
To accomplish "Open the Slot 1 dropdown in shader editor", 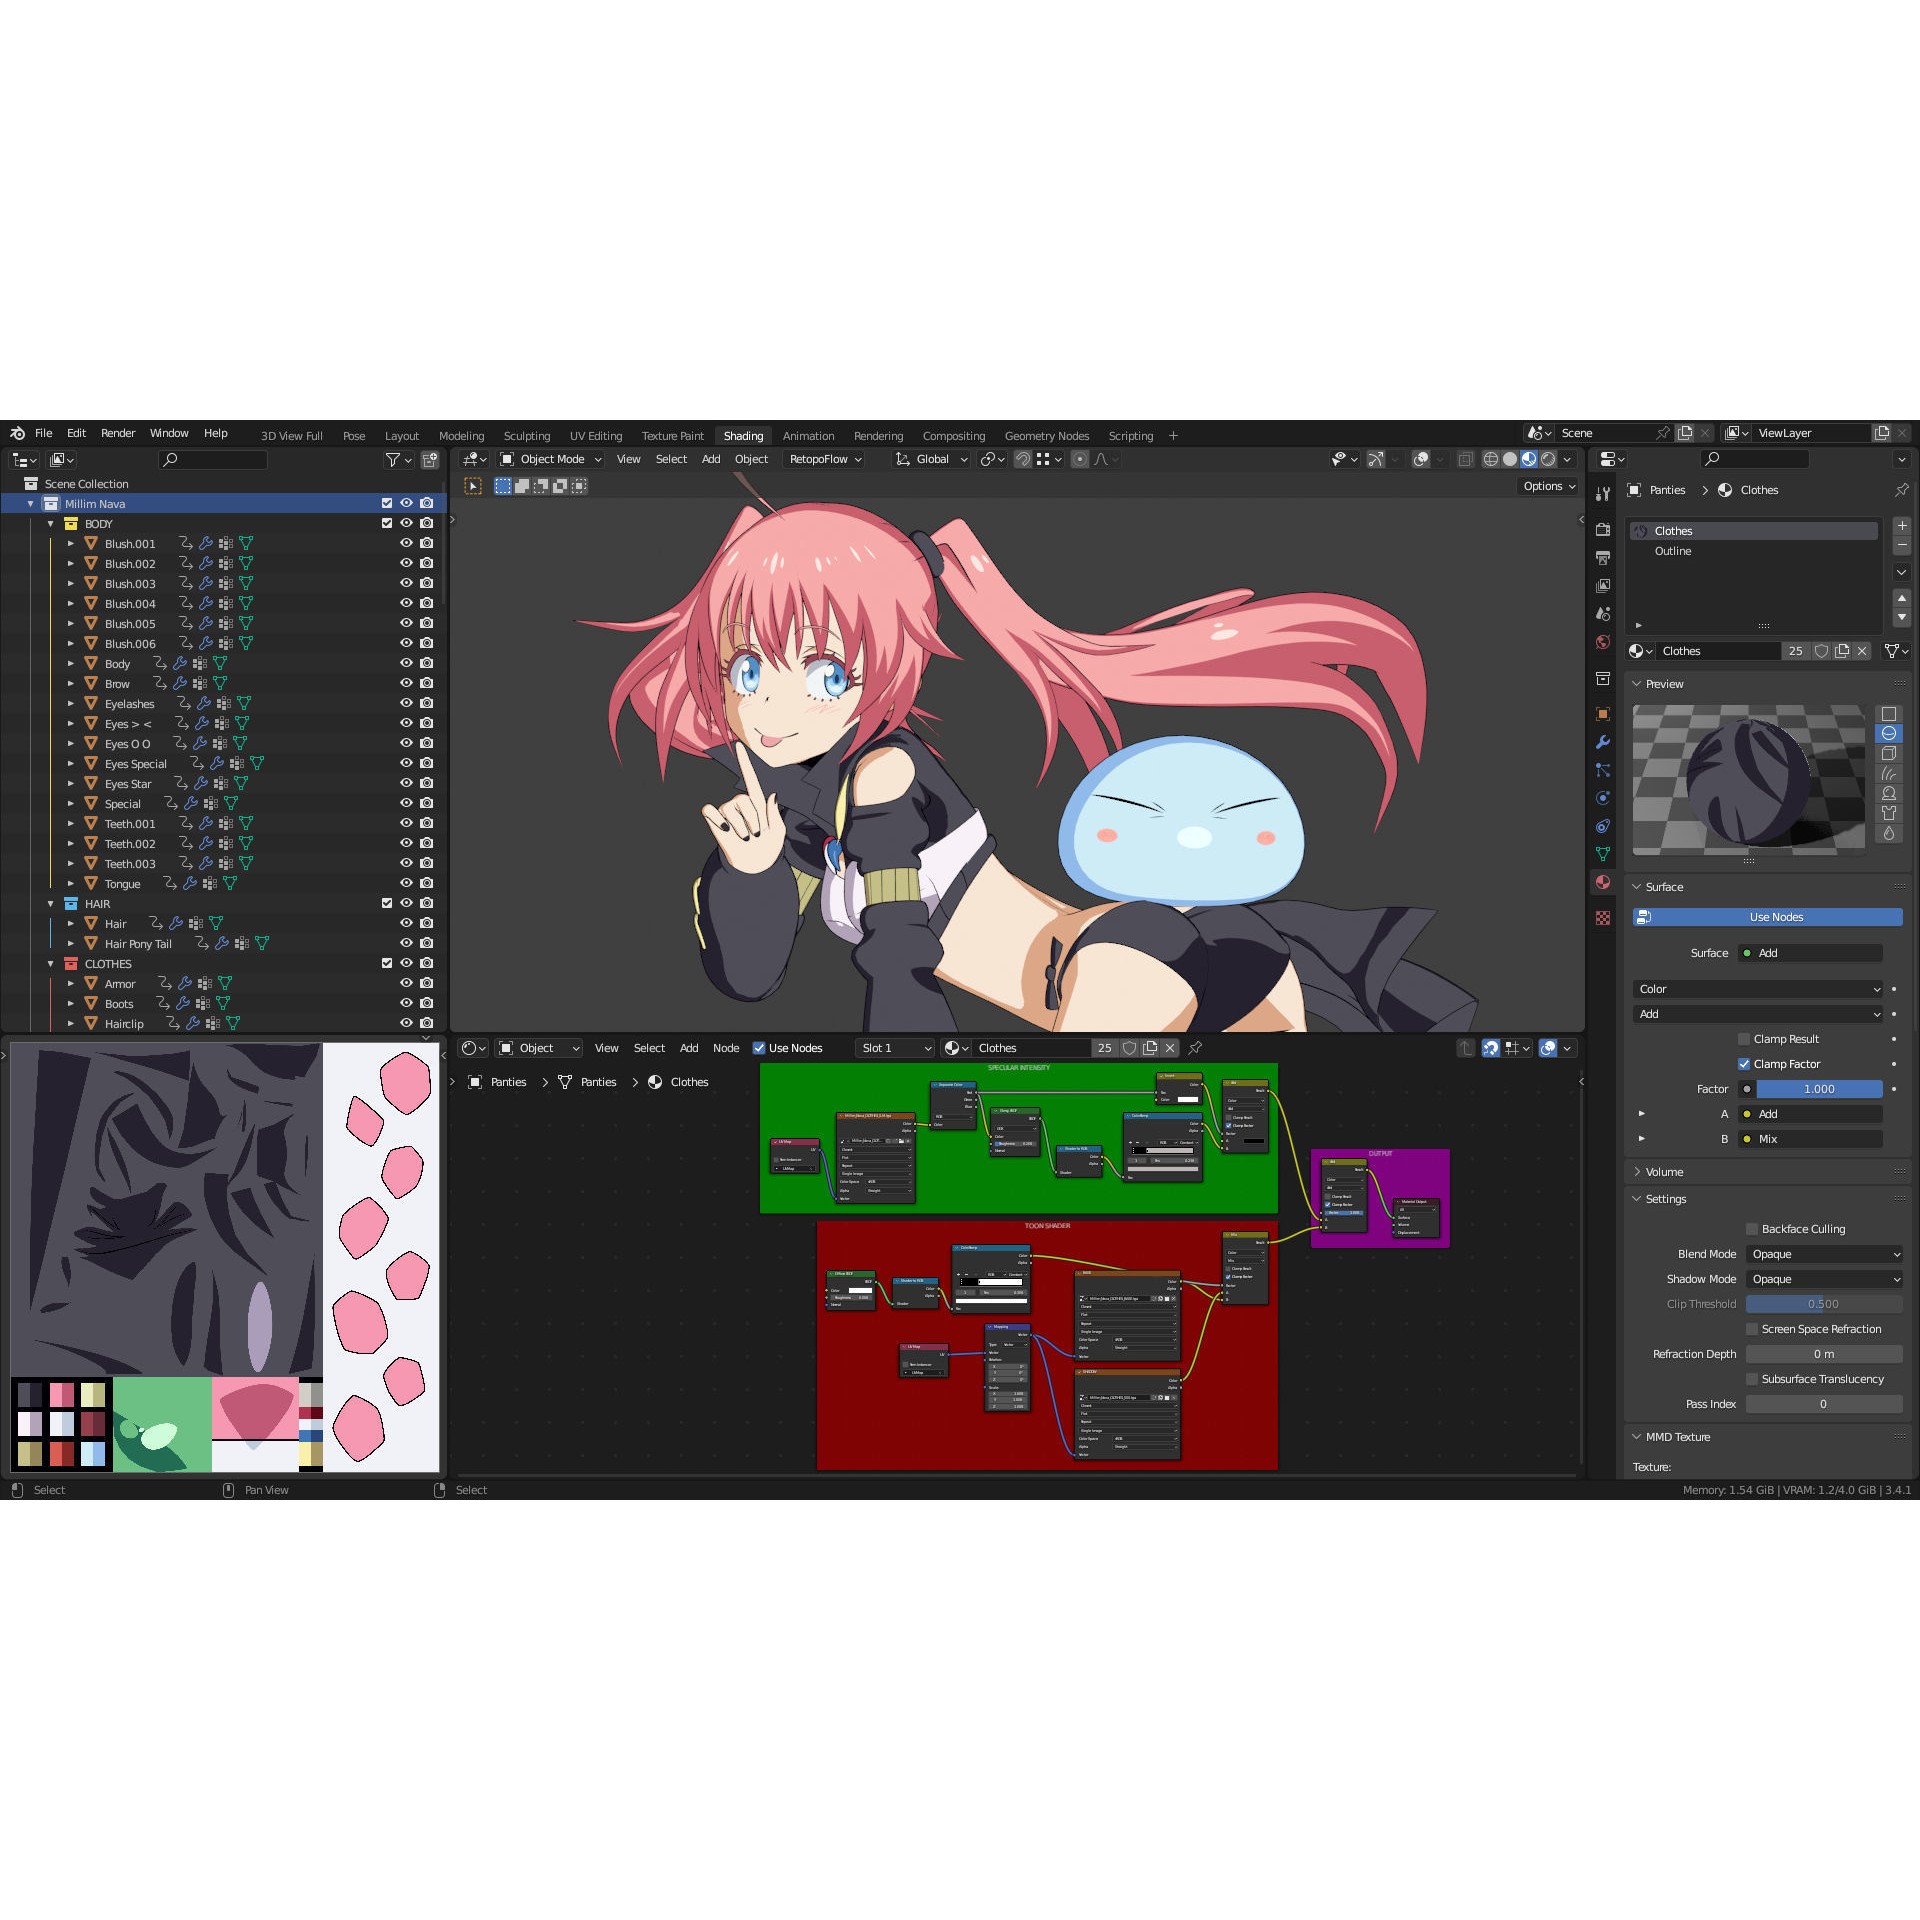I will (x=894, y=1047).
